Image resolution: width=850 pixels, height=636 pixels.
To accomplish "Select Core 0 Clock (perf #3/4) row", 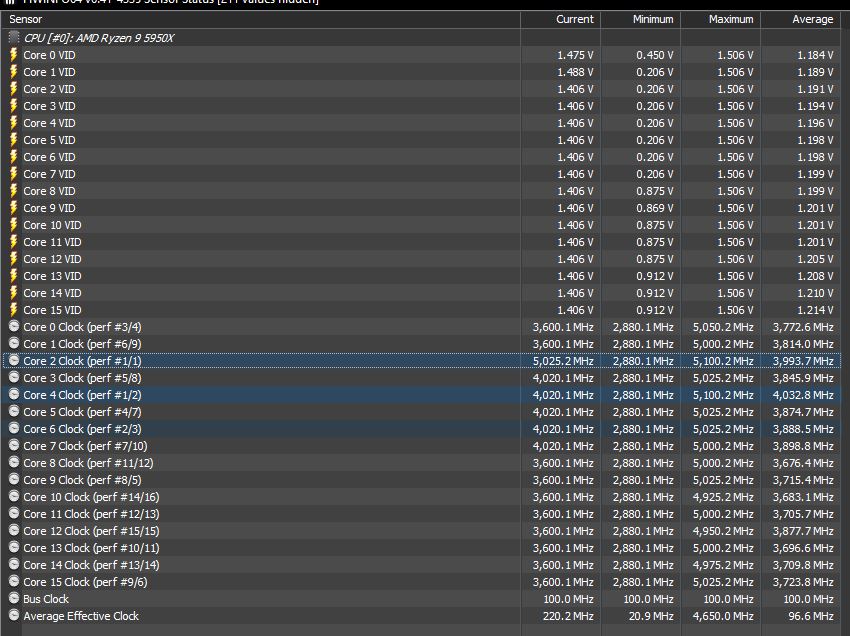I will (422, 327).
